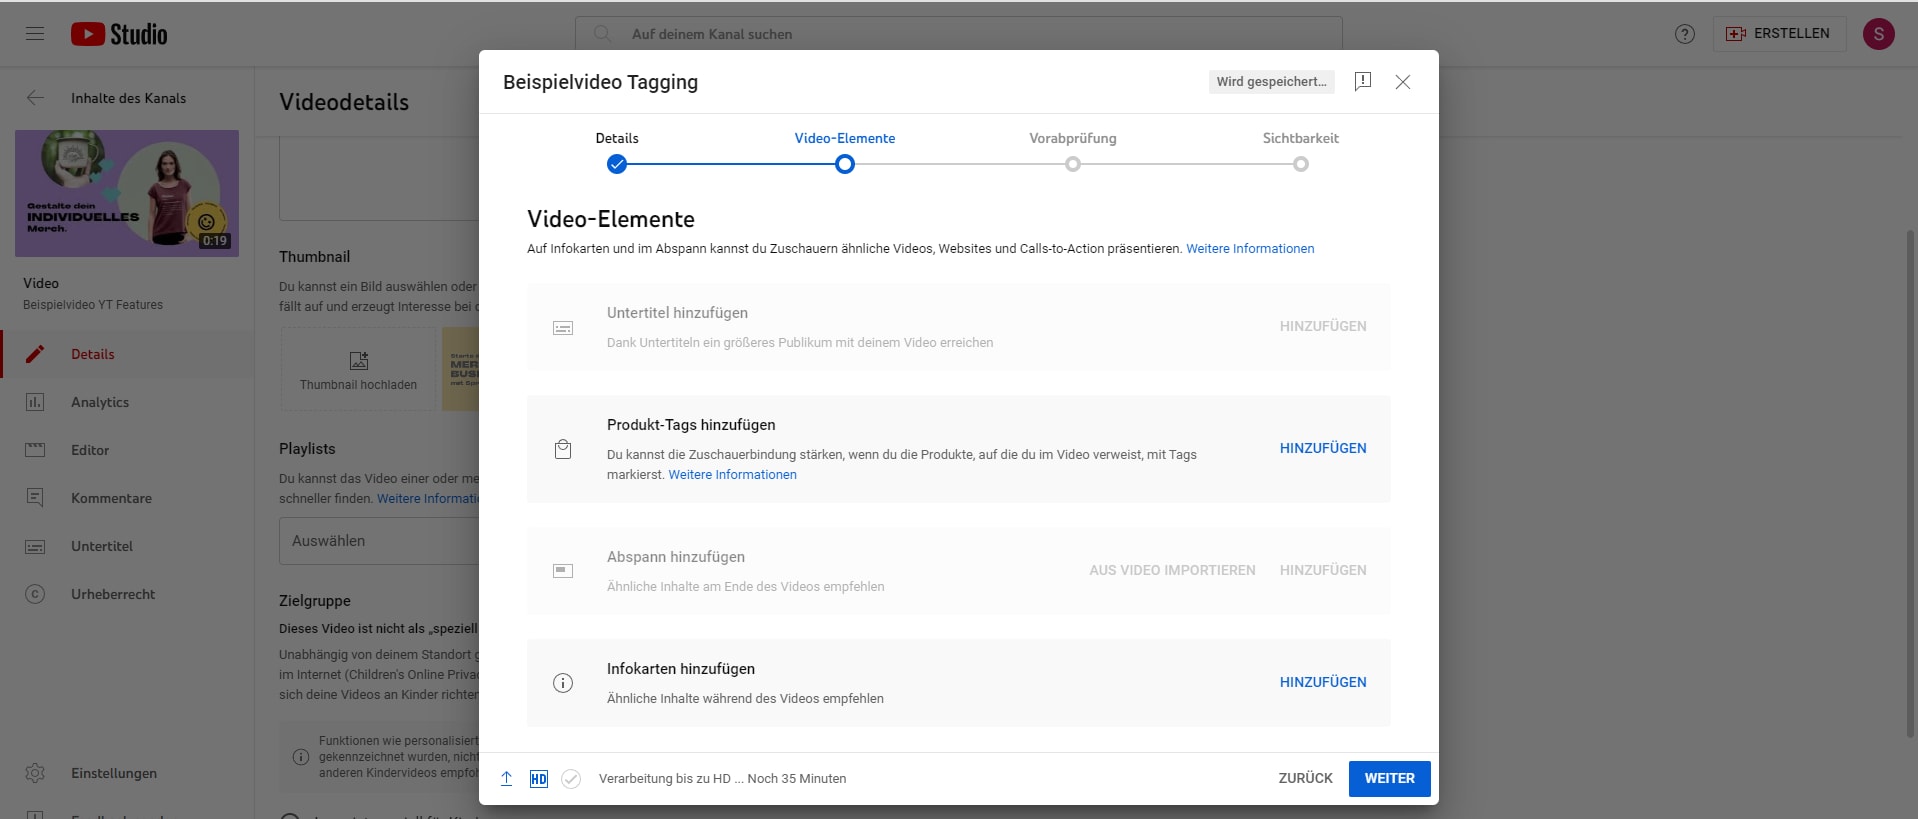This screenshot has width=1918, height=819.
Task: Open Weitere Informationen link under Playlists
Action: click(428, 499)
